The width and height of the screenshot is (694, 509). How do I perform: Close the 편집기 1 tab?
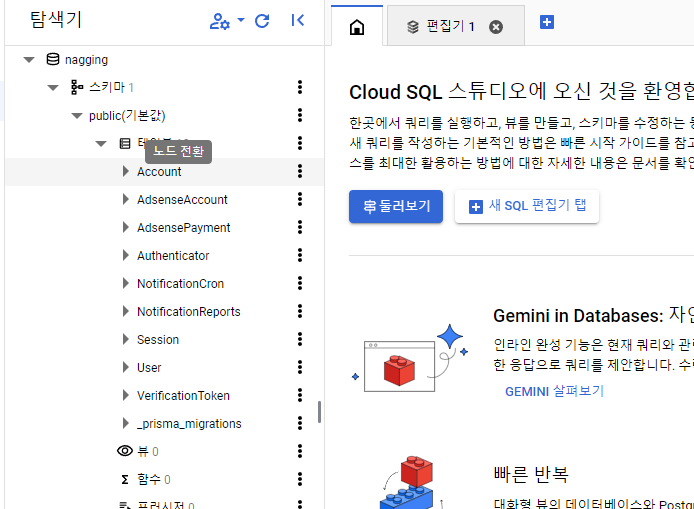pyautogui.click(x=496, y=27)
